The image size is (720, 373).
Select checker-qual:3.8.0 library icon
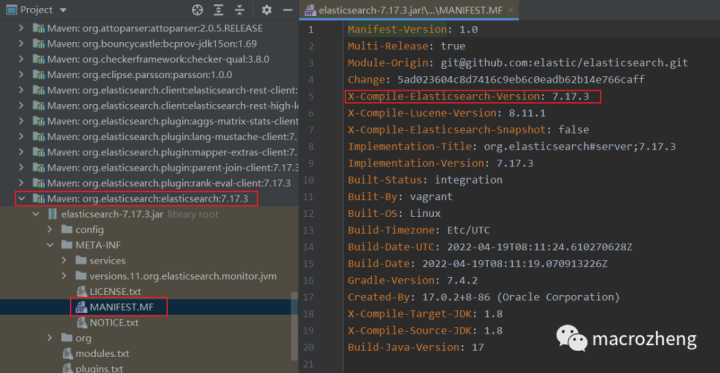(x=39, y=60)
